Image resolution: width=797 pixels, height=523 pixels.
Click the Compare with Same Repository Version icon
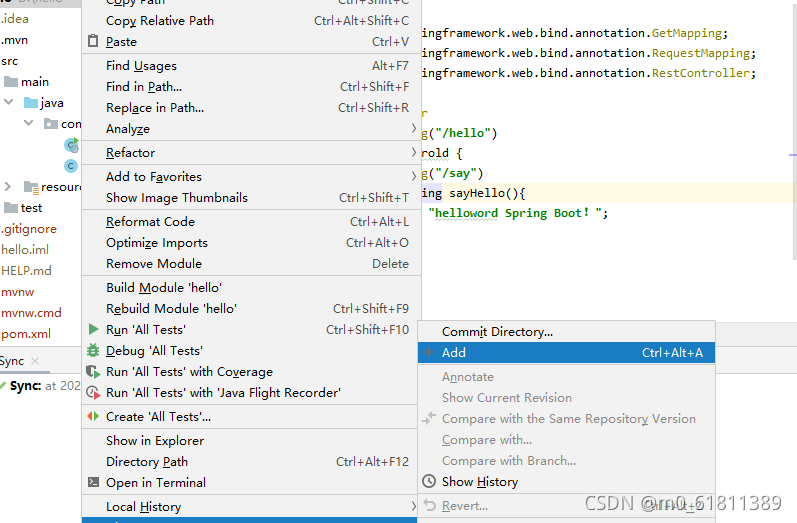point(429,418)
